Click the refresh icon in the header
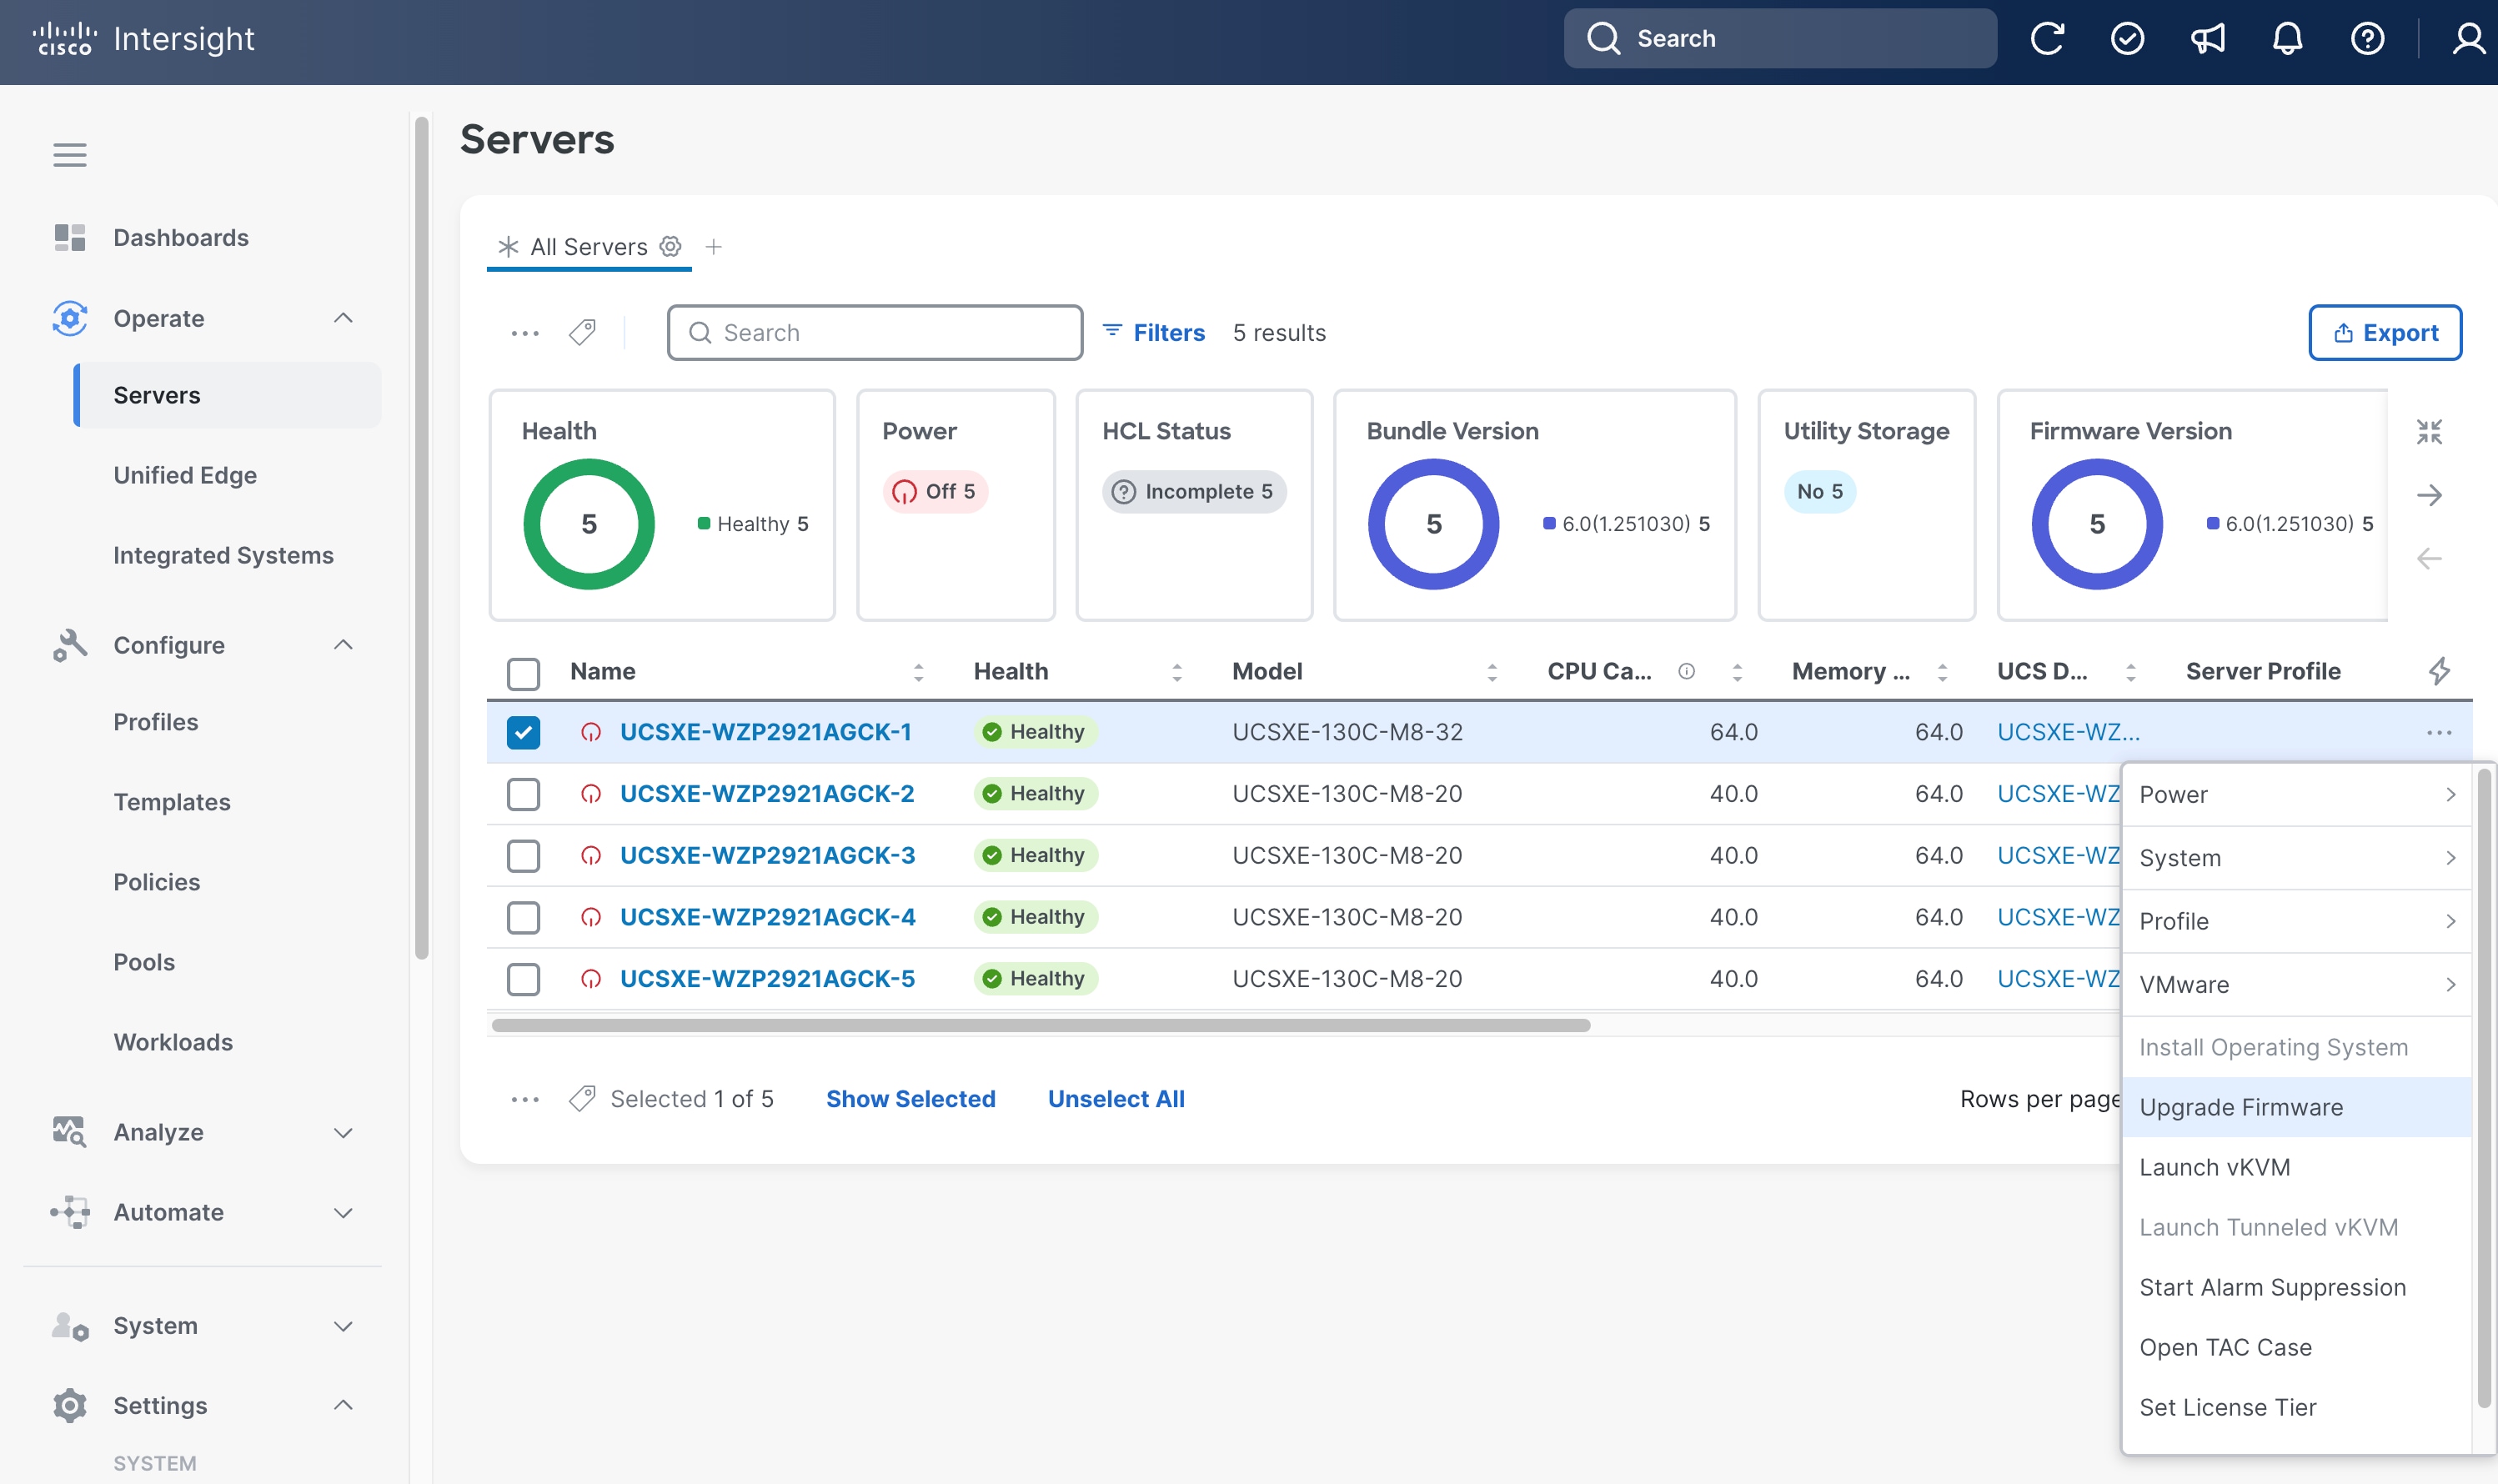Image resolution: width=2498 pixels, height=1484 pixels. [2047, 39]
